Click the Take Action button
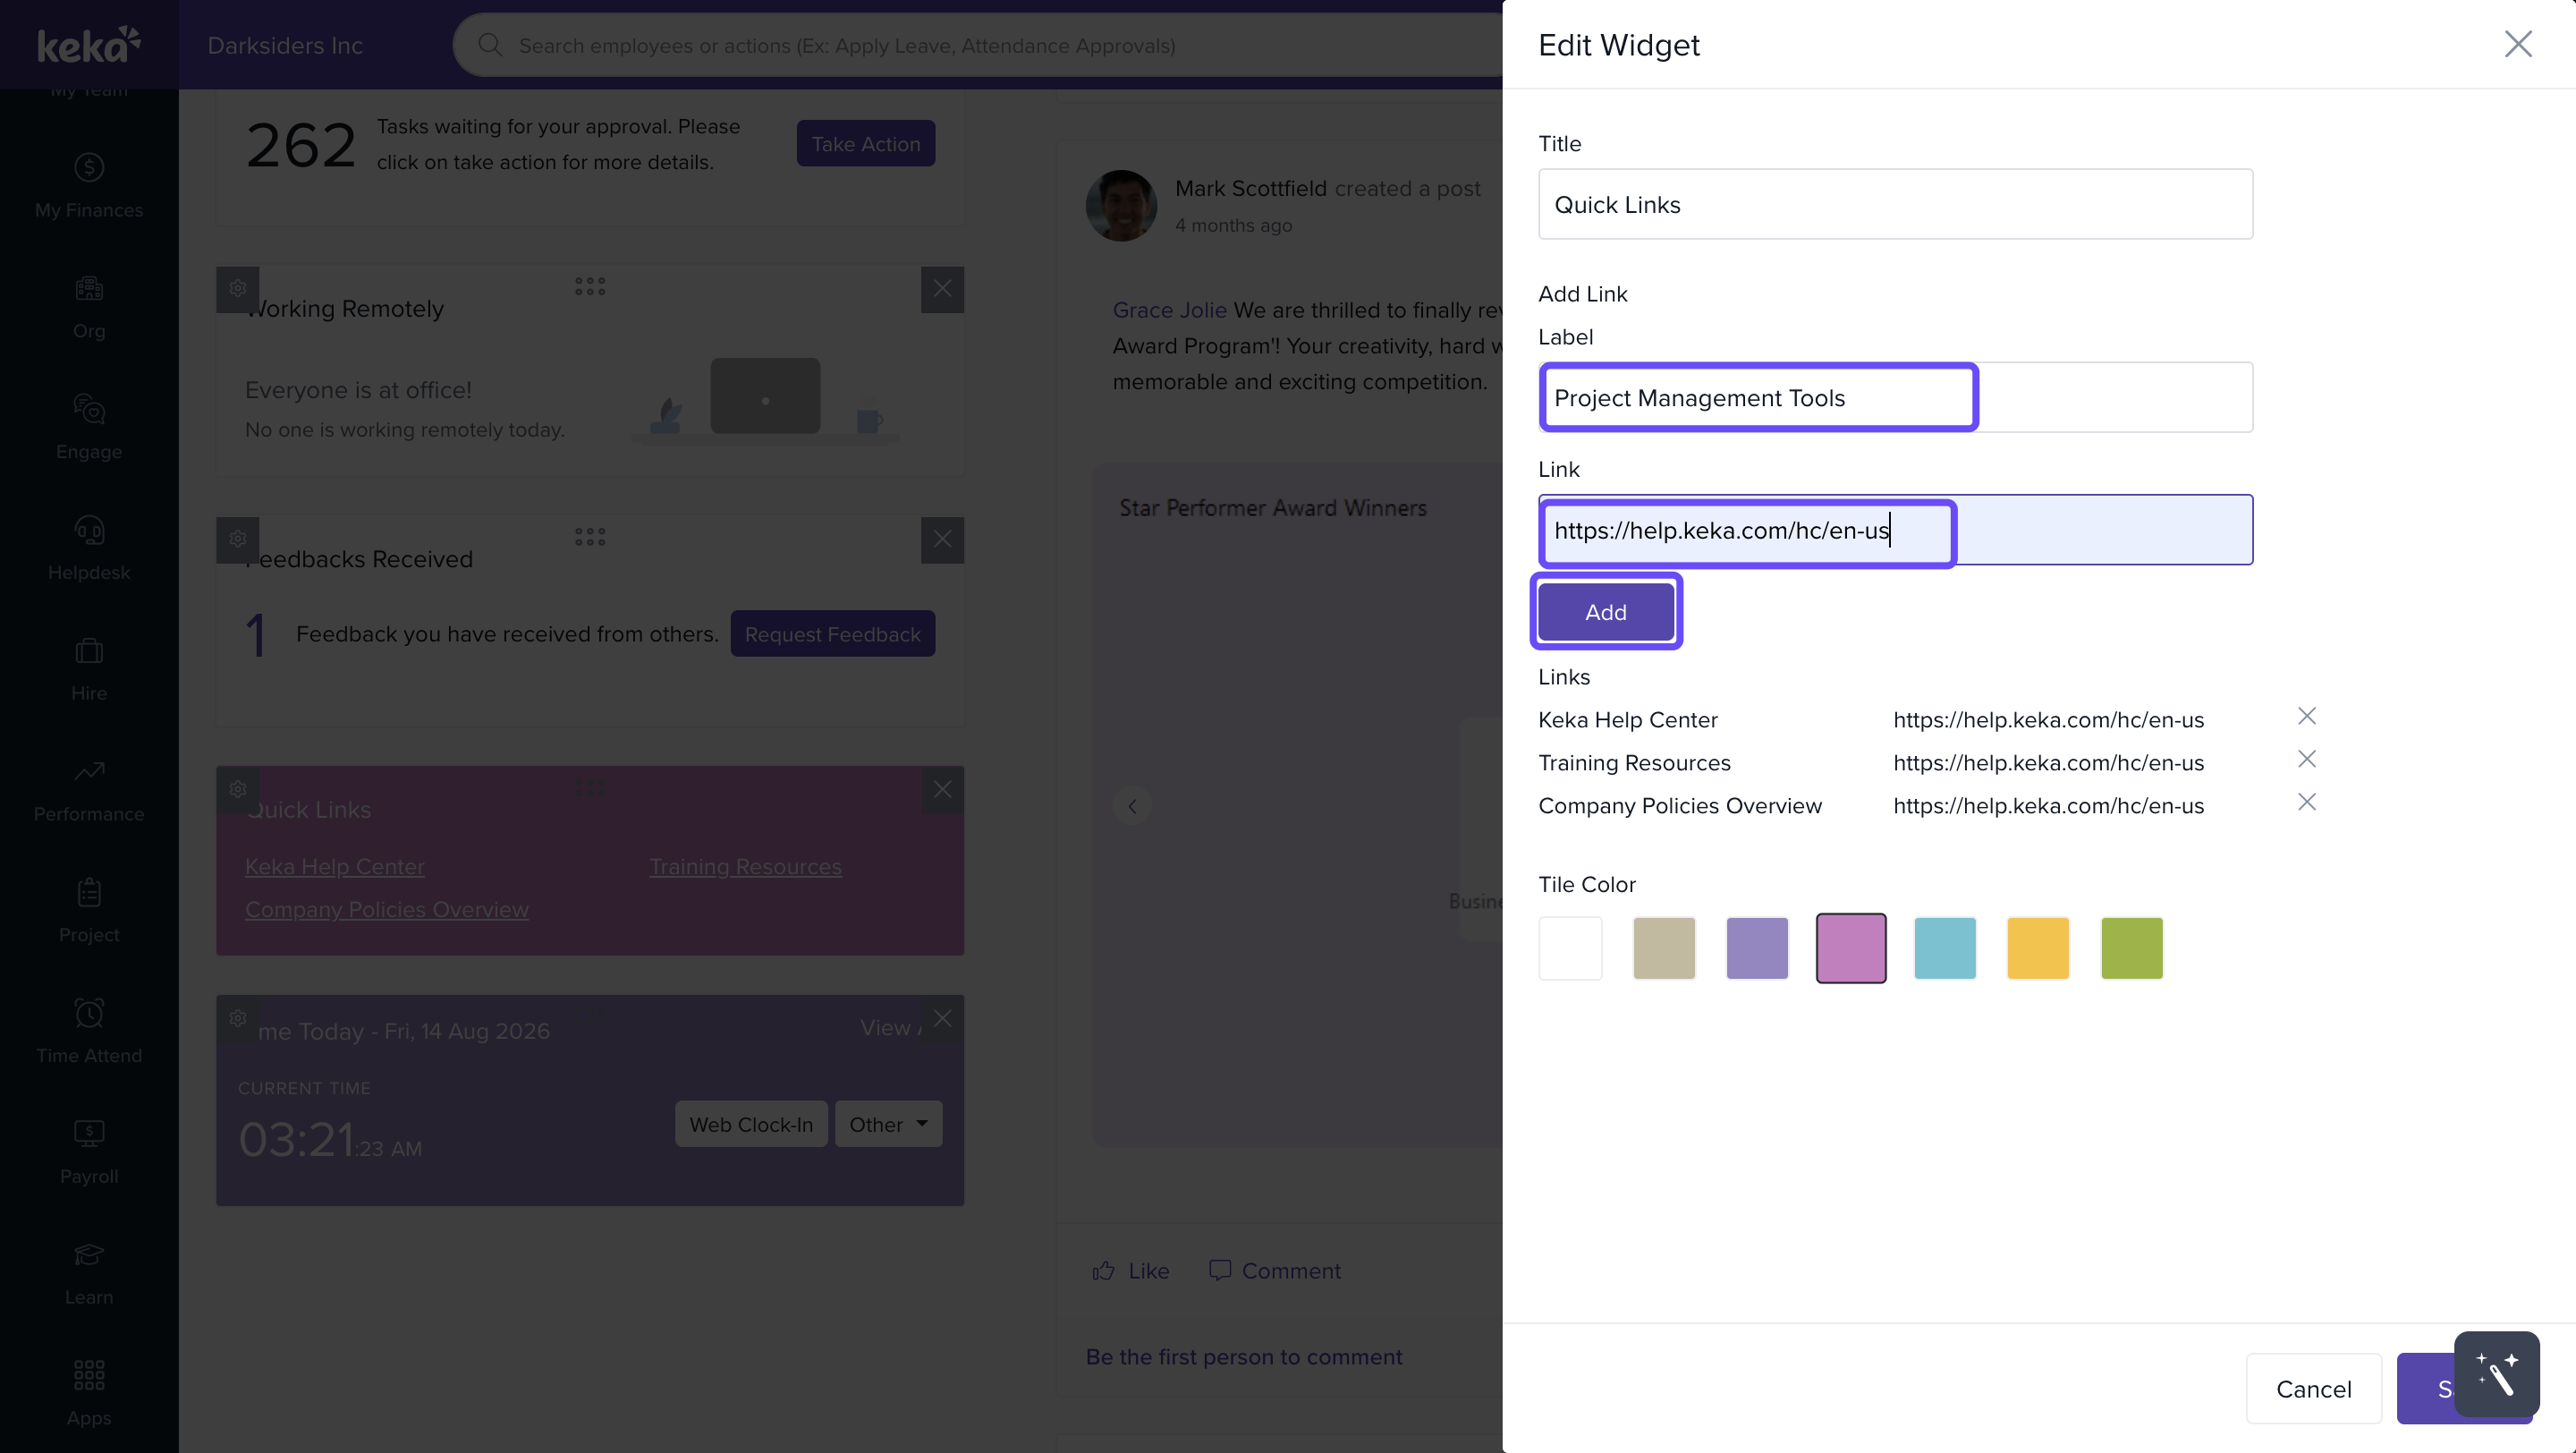This screenshot has width=2576, height=1453. click(x=865, y=144)
